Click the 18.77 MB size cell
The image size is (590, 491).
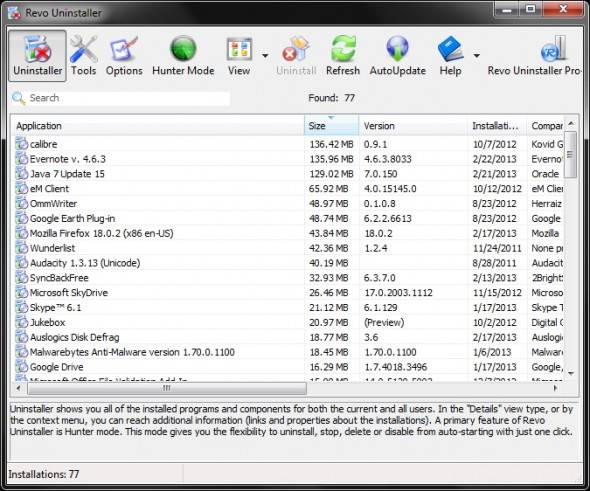[x=328, y=337]
